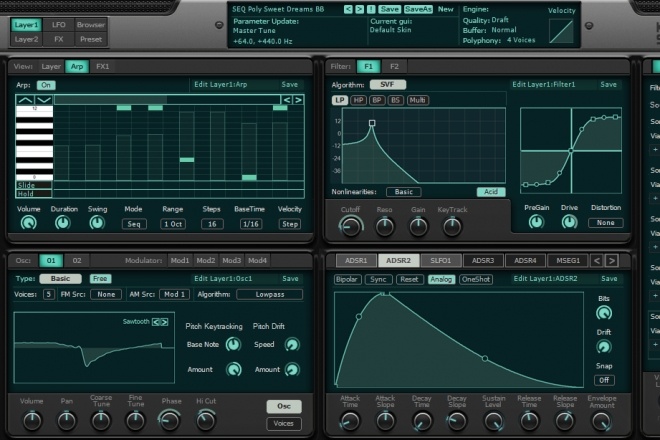Viewport: 660px width, 440px height.
Task: Open the Range dropdown showing 1 Oct
Action: [173, 224]
